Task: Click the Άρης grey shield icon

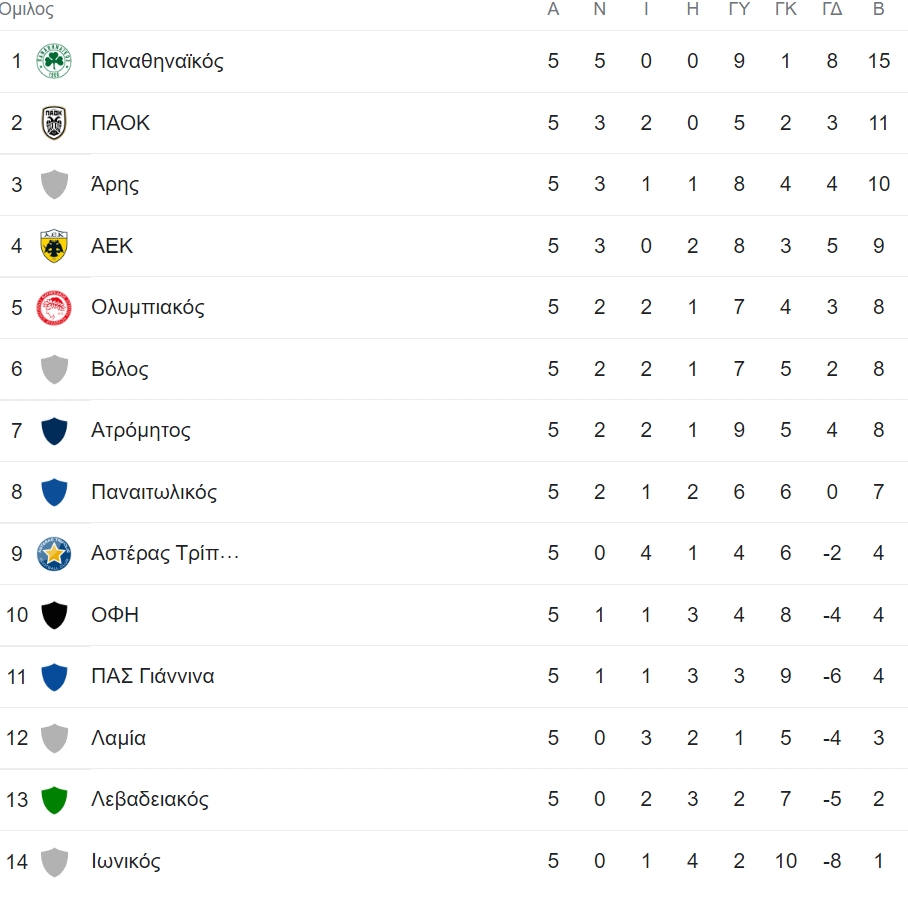Action: (54, 184)
